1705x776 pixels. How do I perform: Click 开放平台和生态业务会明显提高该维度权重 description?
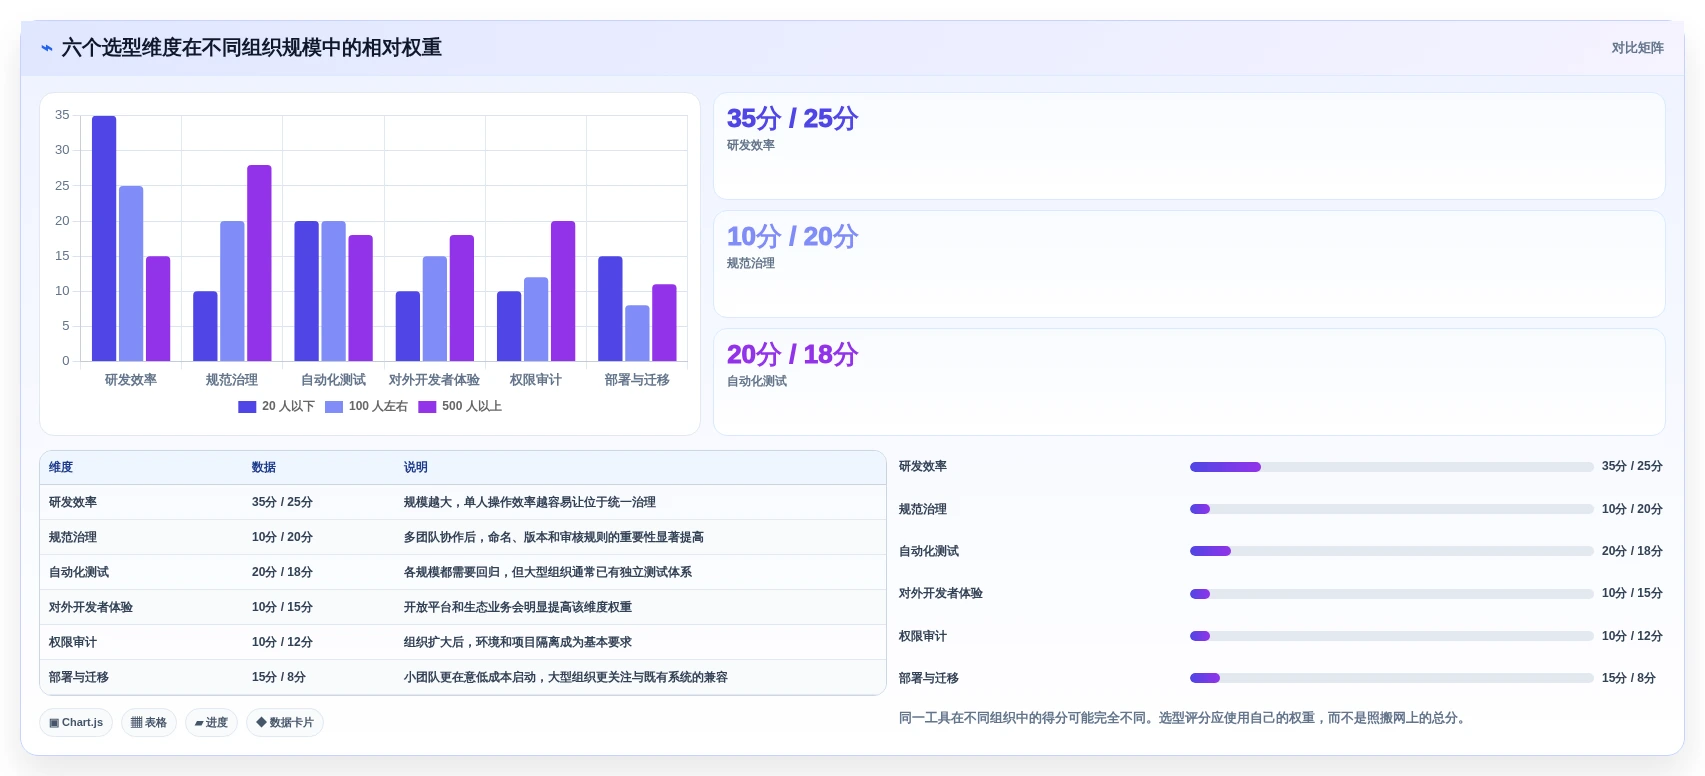[x=518, y=607]
